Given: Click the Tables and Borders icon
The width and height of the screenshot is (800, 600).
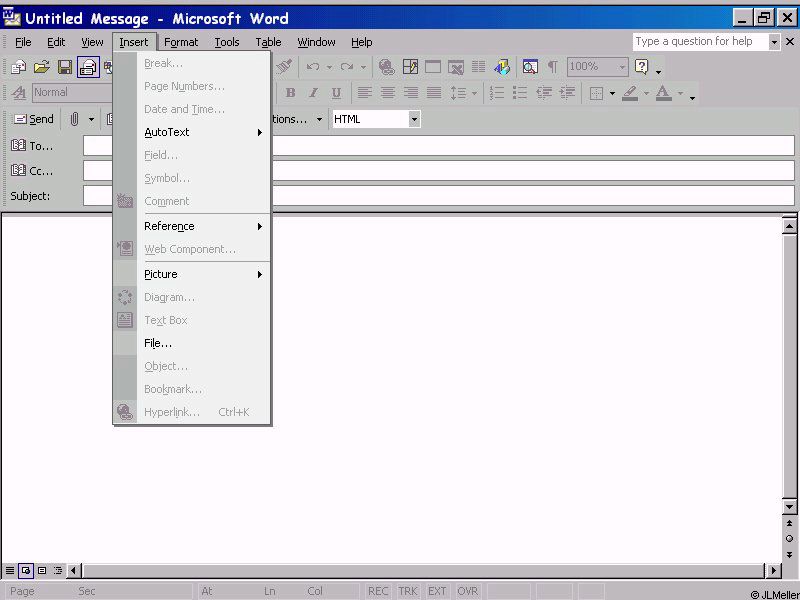Looking at the screenshot, I should pyautogui.click(x=410, y=67).
